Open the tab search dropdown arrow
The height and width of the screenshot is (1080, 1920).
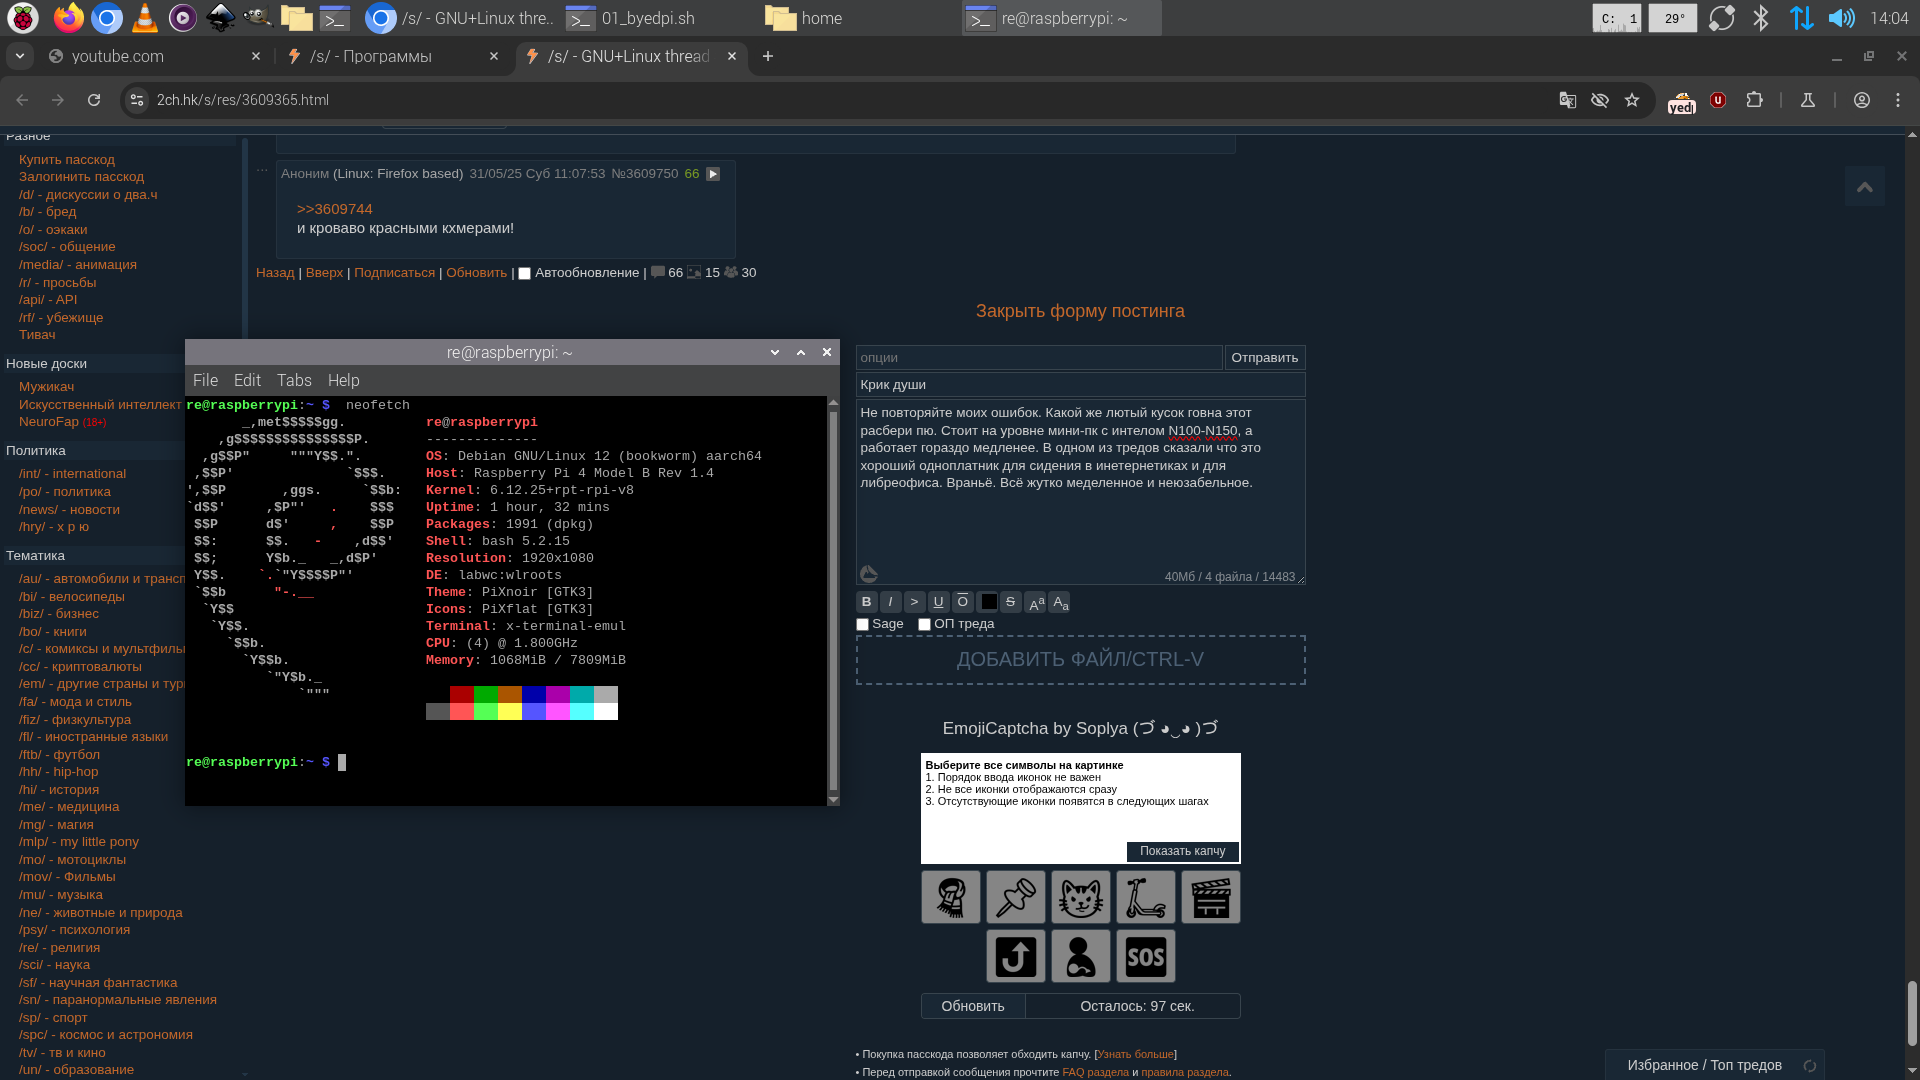19,57
